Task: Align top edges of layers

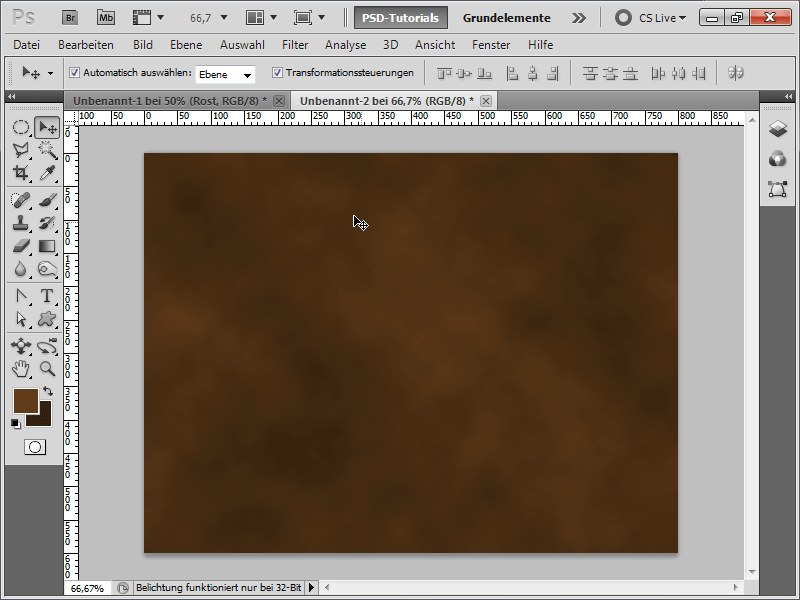Action: (444, 73)
